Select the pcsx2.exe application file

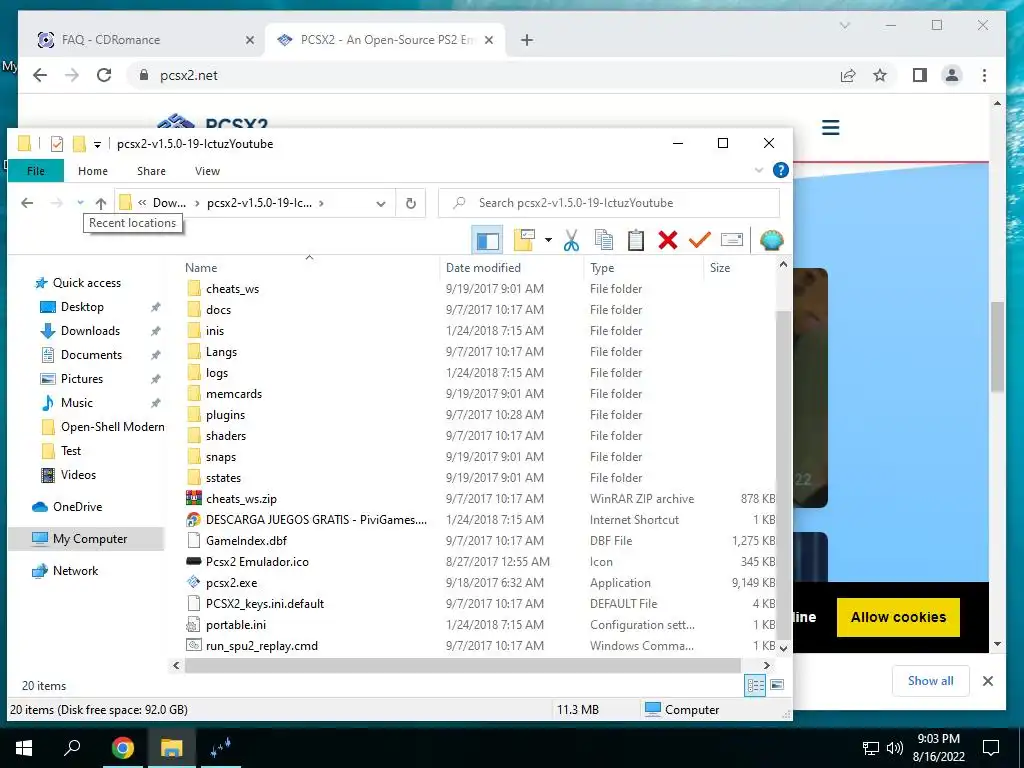coord(231,583)
